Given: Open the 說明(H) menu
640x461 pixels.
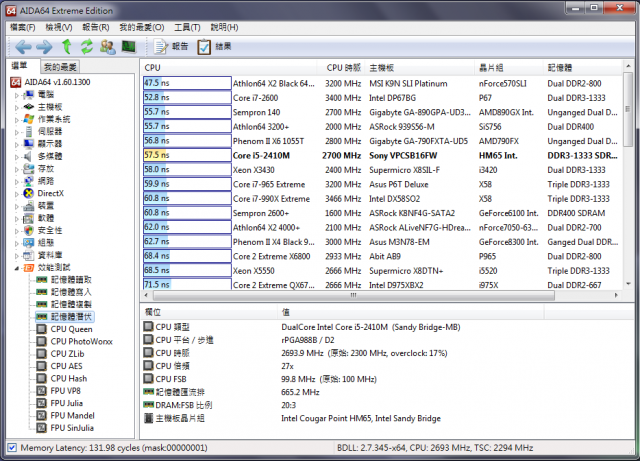Looking at the screenshot, I should [x=224, y=27].
